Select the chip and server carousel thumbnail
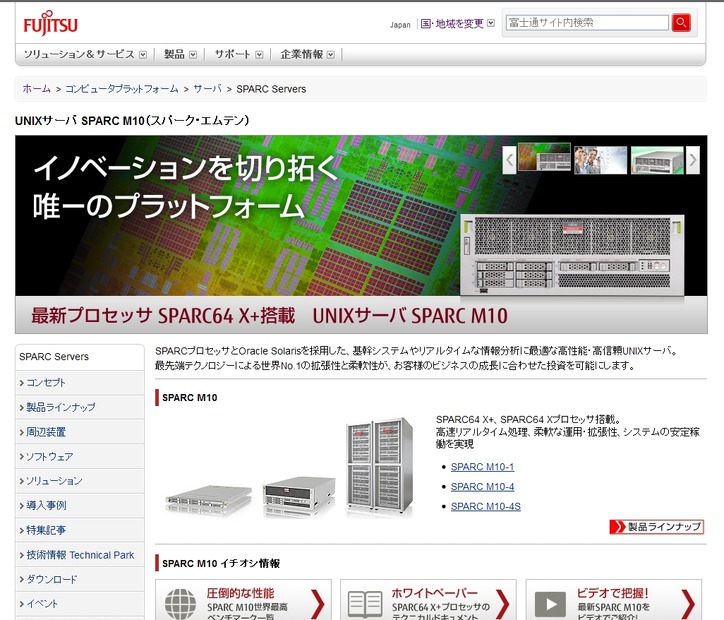This screenshot has height=620, width=724. [544, 157]
